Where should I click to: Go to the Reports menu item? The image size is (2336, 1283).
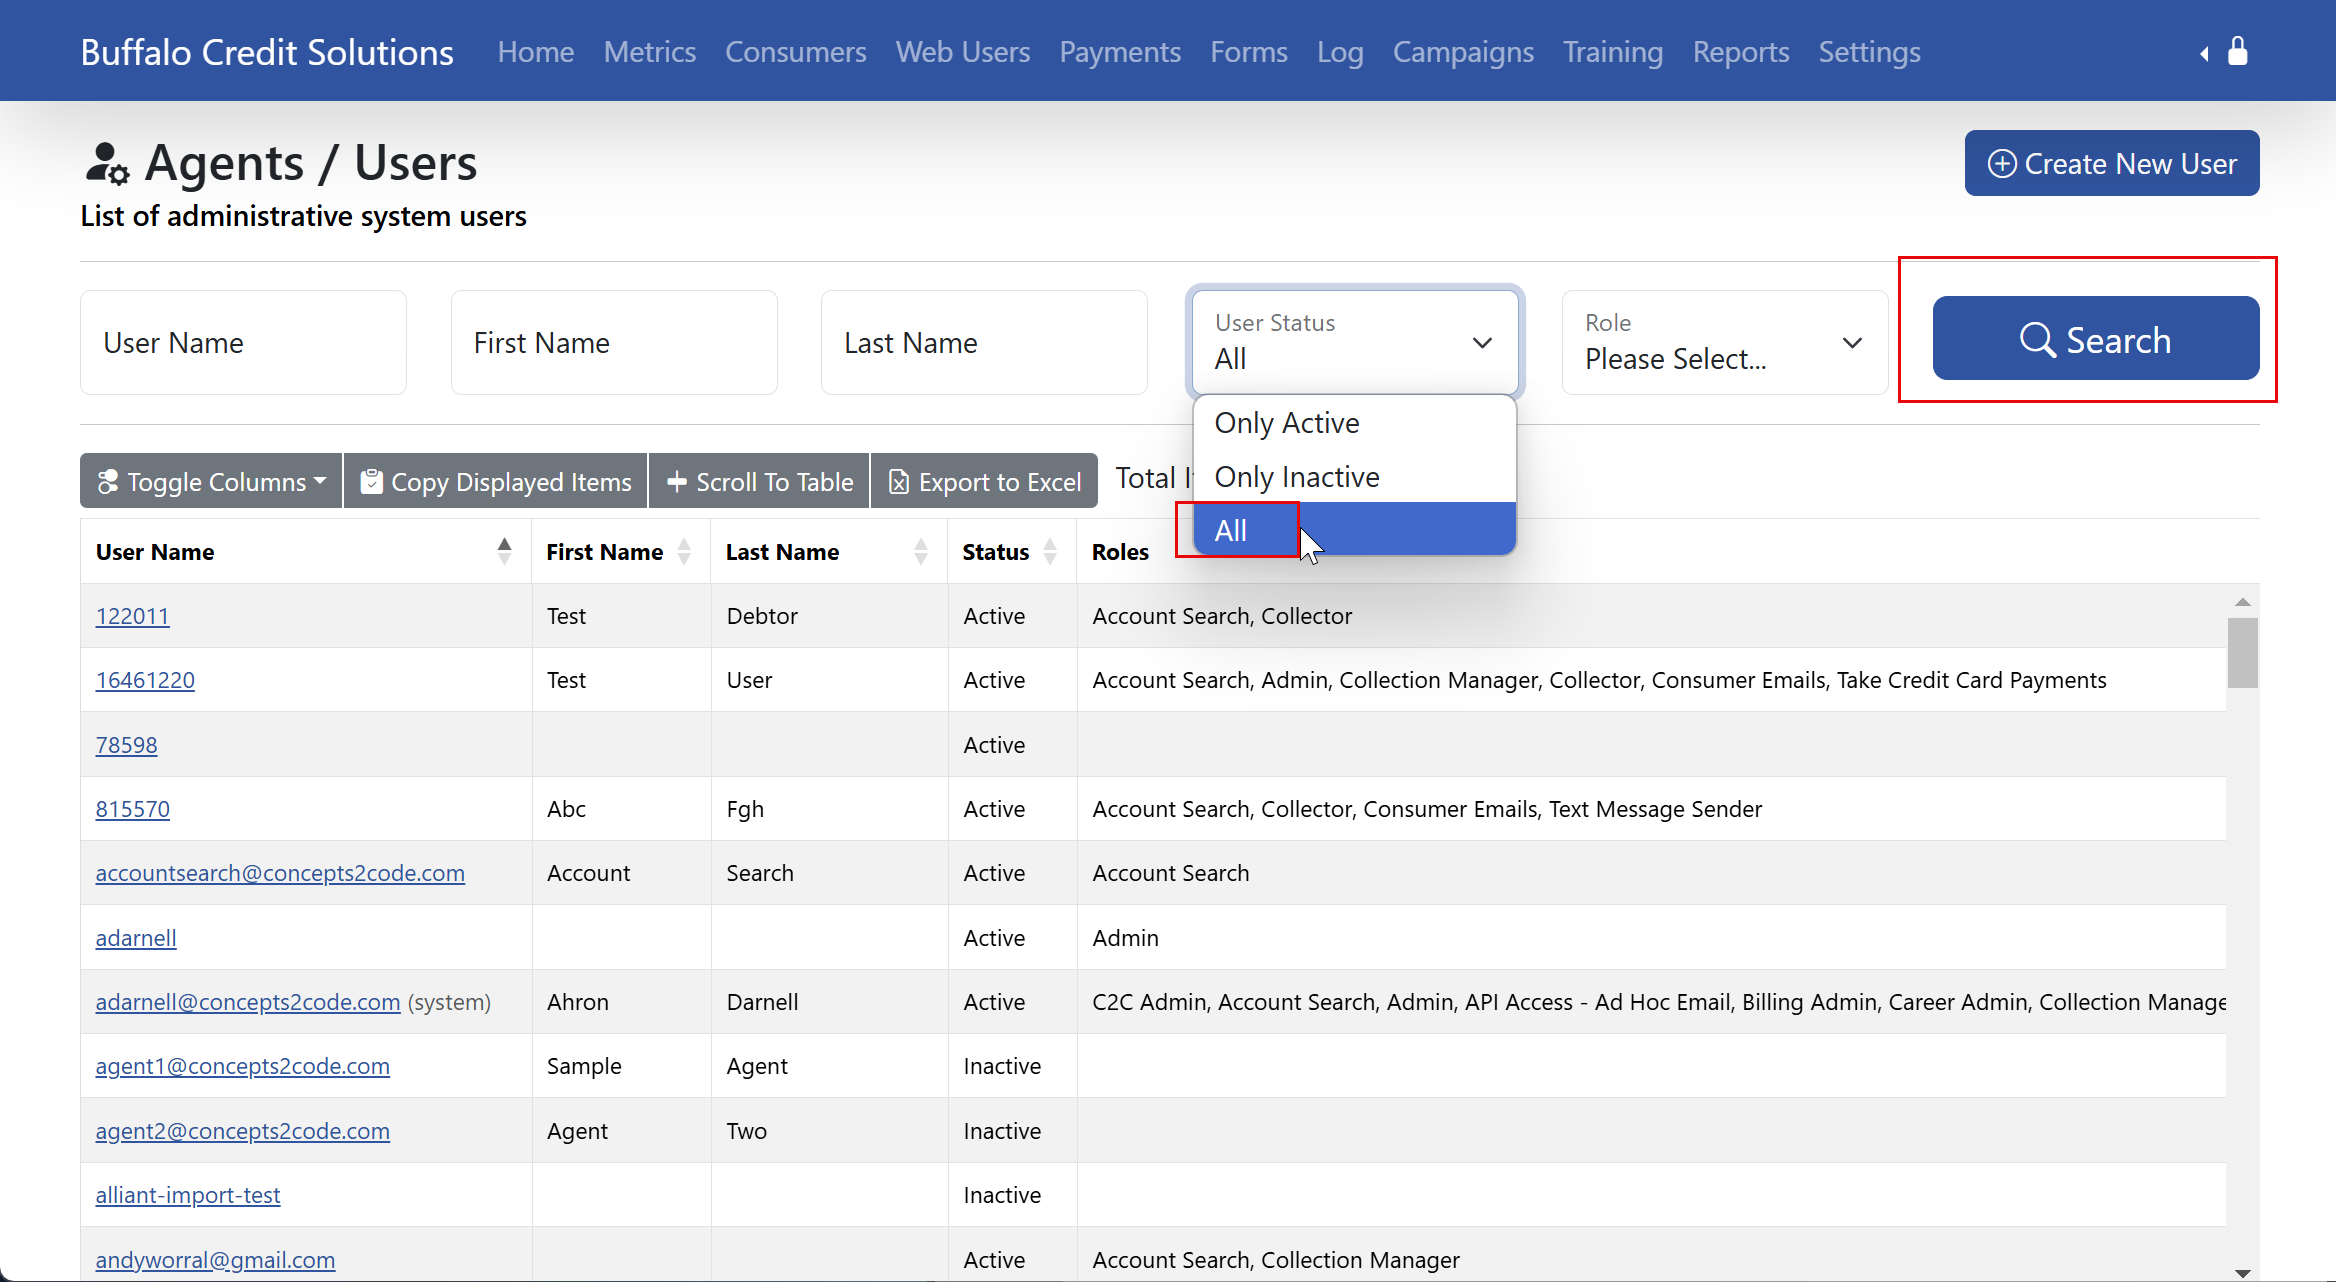tap(1740, 52)
